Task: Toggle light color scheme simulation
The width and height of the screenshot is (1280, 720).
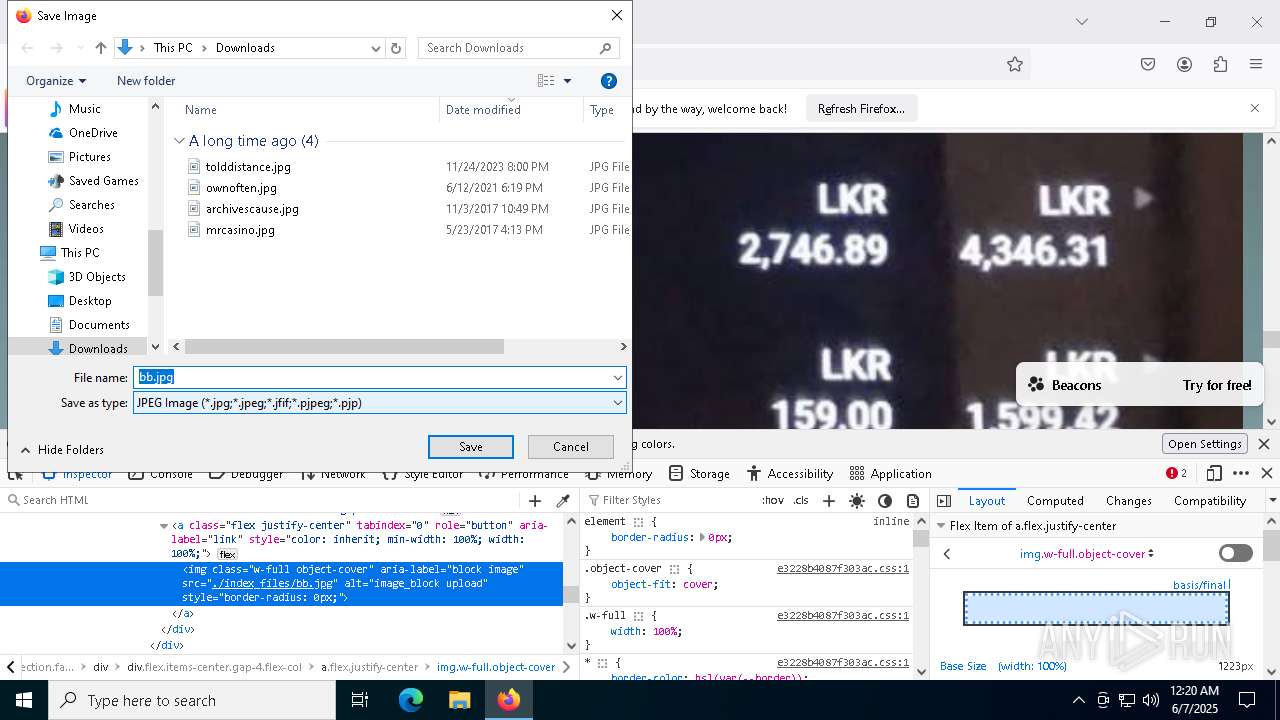Action: coord(857,501)
